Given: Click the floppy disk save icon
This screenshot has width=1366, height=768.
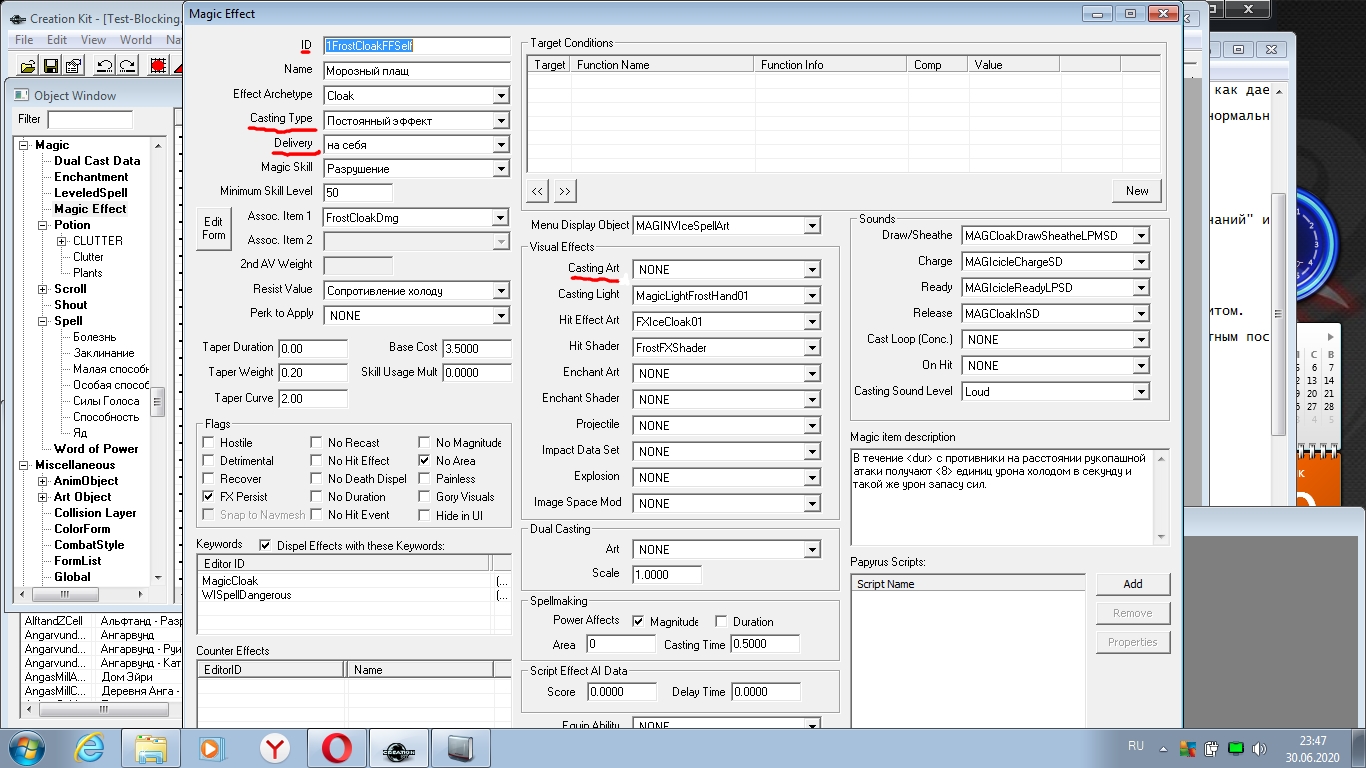Looking at the screenshot, I should [50, 66].
